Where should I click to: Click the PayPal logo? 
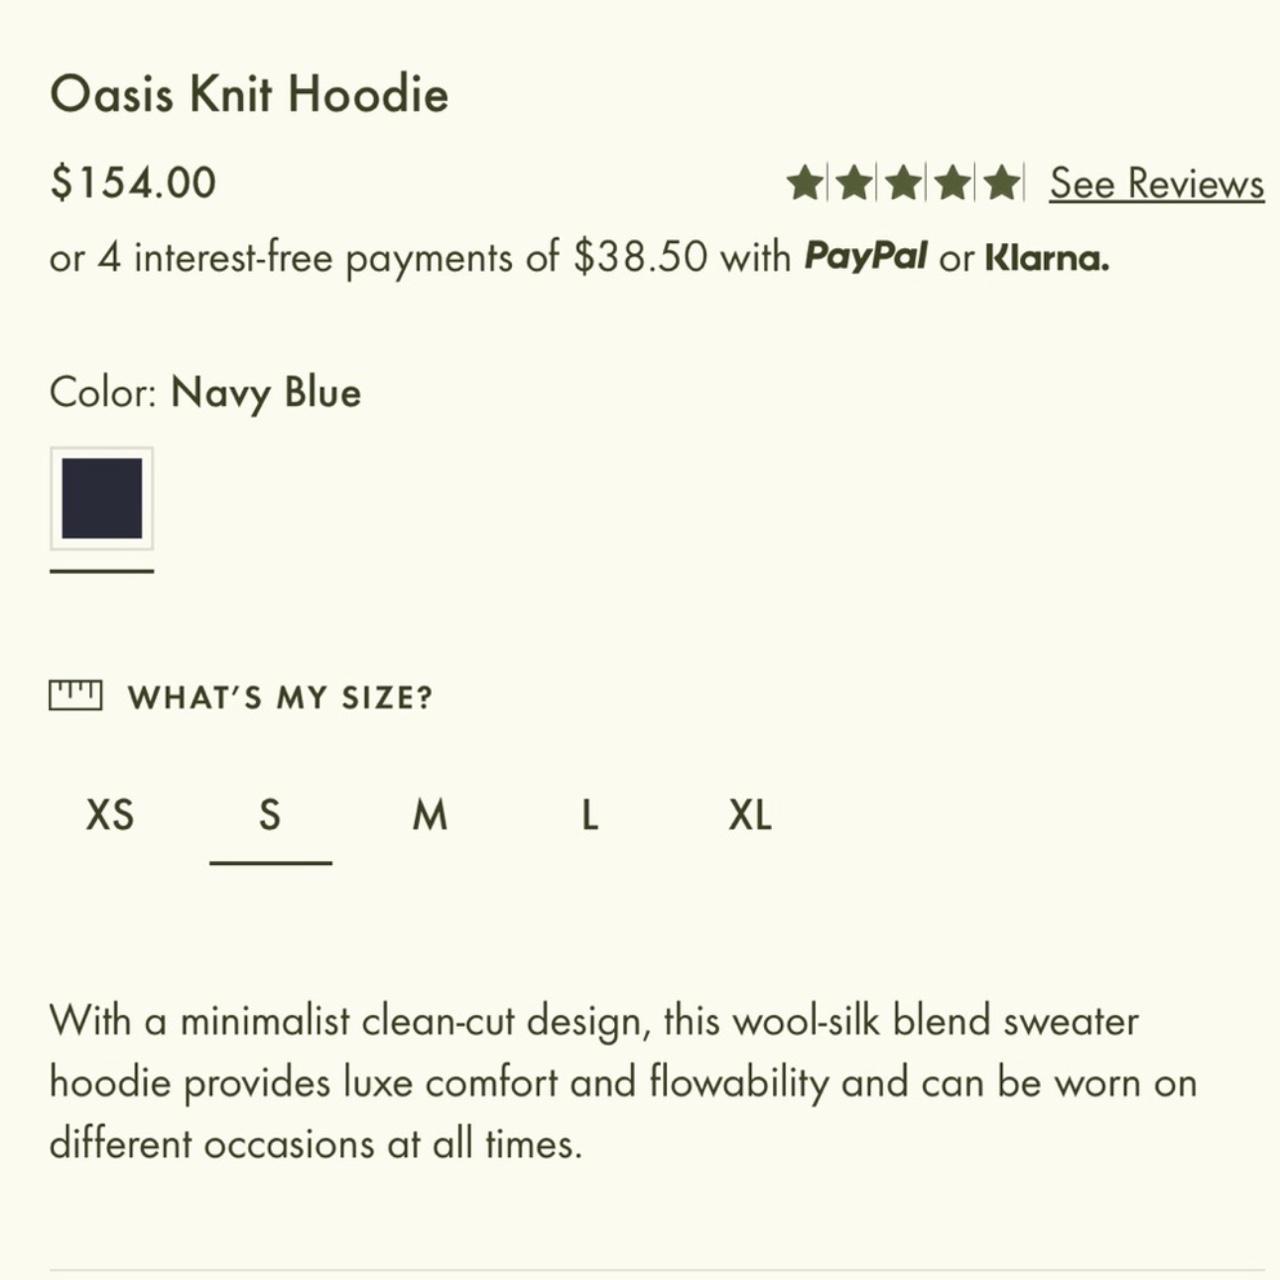click(x=866, y=257)
